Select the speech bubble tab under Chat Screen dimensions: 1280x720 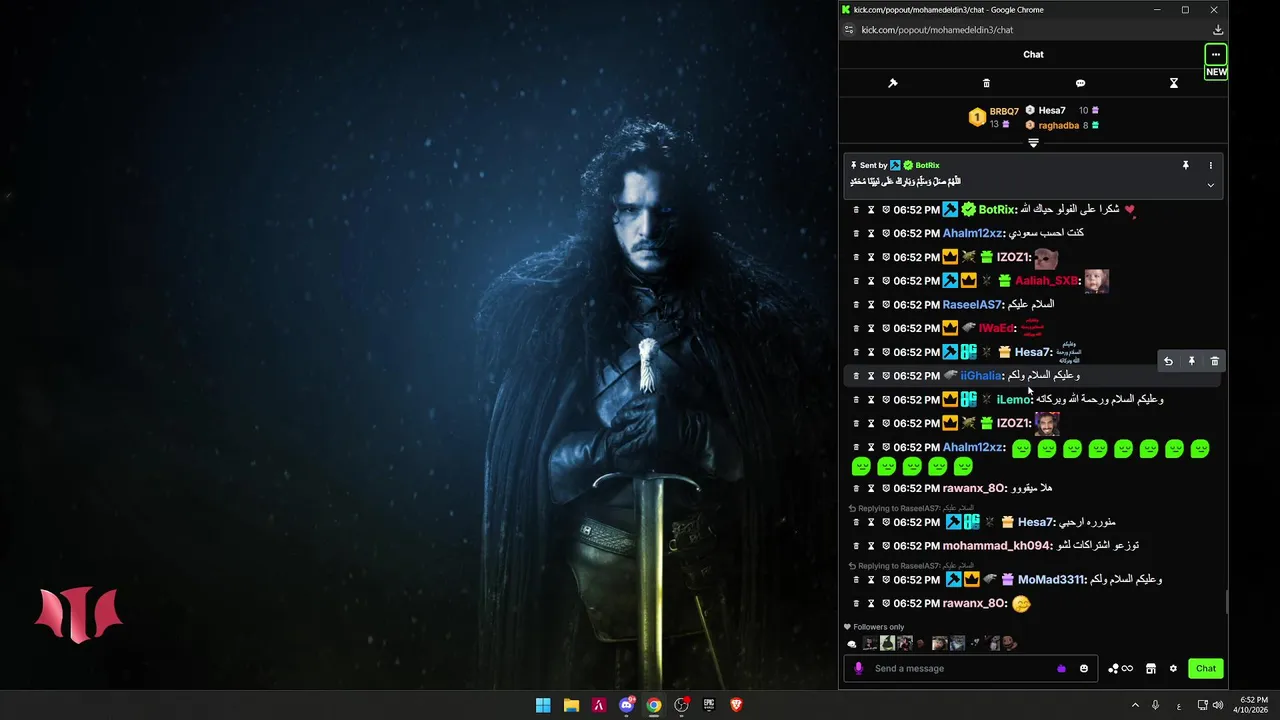click(1080, 83)
